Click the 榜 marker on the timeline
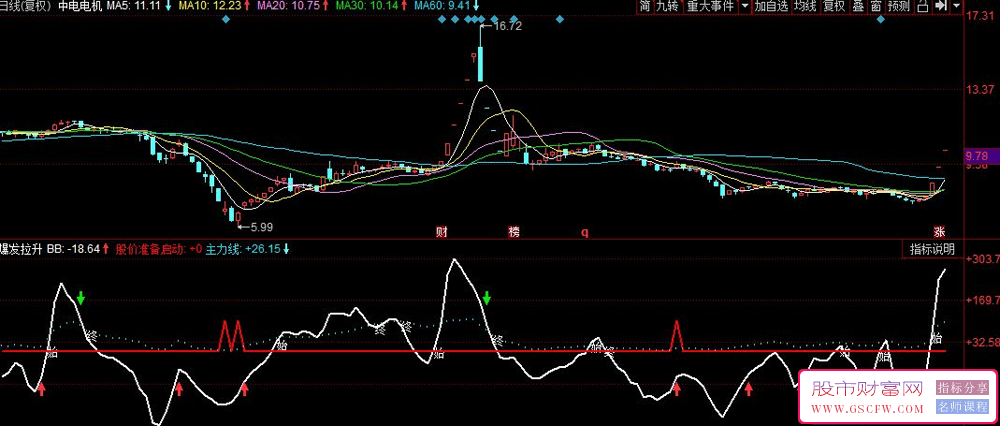The image size is (1000, 426). 513,231
